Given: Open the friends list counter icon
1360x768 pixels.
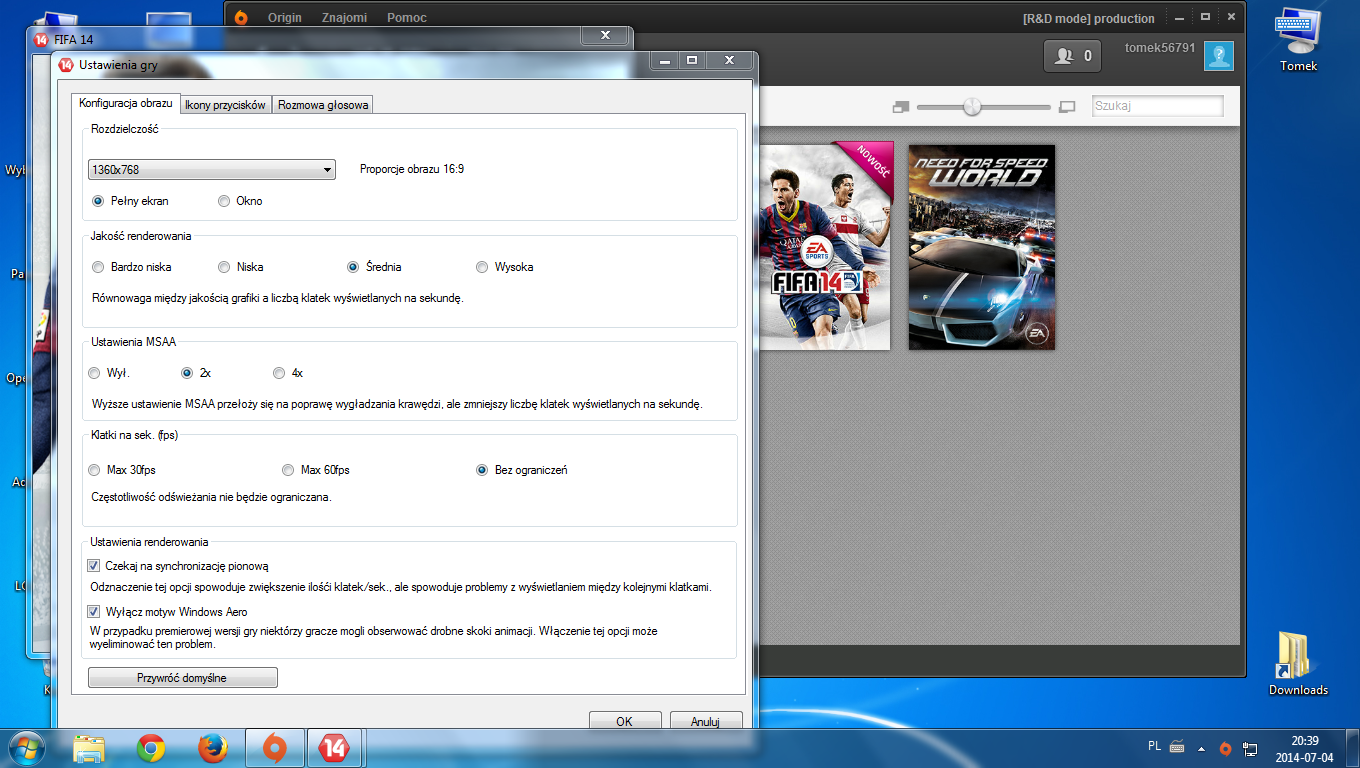Looking at the screenshot, I should (1073, 56).
